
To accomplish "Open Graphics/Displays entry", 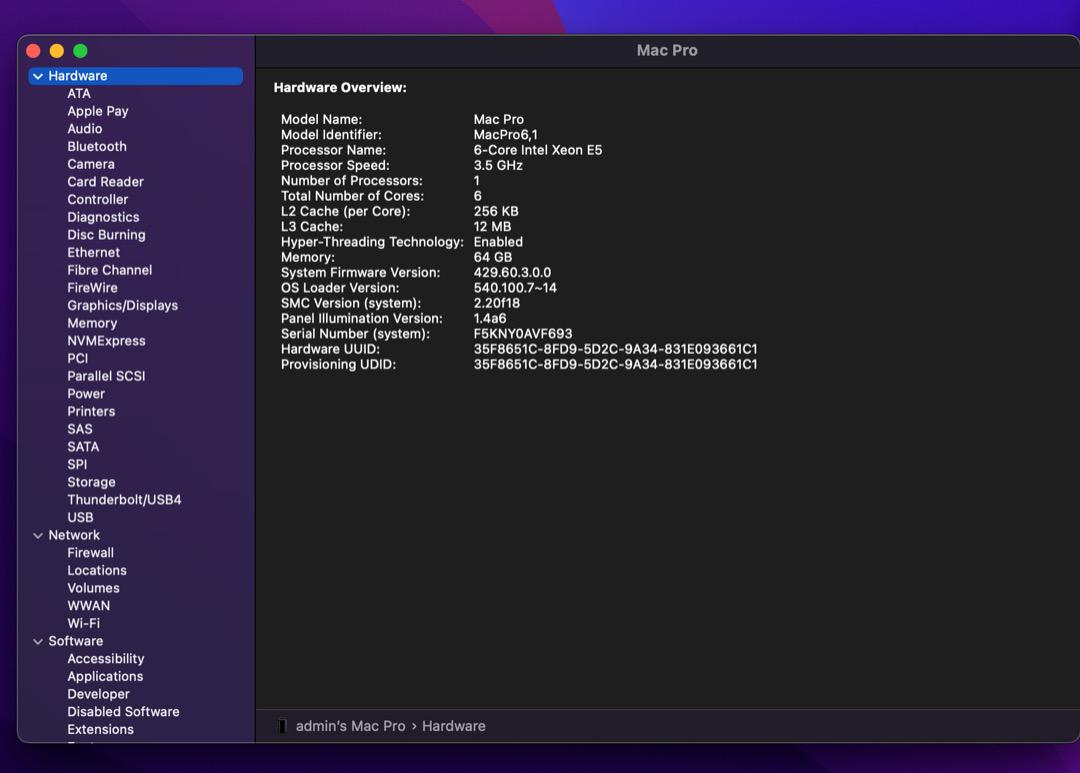I will click(123, 305).
